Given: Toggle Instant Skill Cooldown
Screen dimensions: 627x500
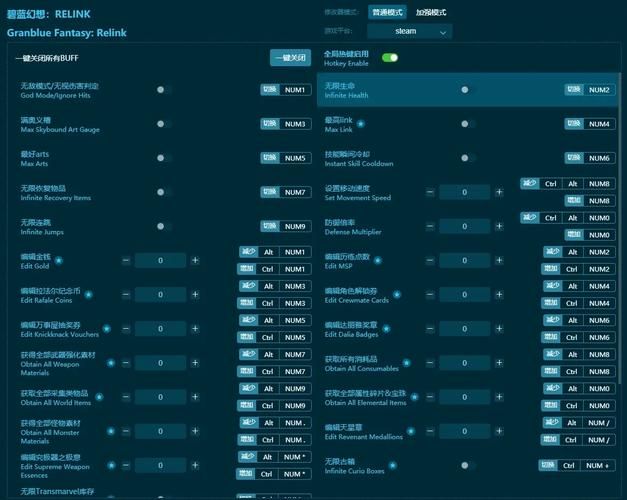Looking at the screenshot, I should tap(468, 158).
